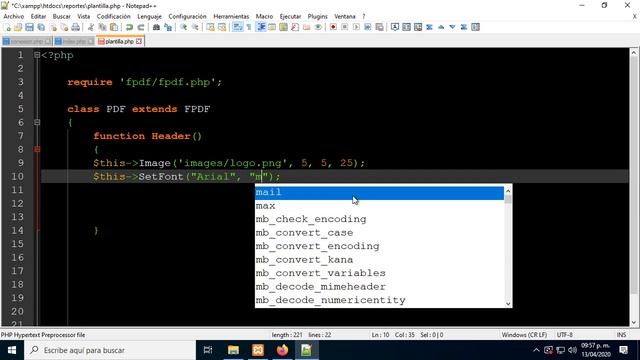
Task: Click the Print toolbar icon
Action: 76,27
